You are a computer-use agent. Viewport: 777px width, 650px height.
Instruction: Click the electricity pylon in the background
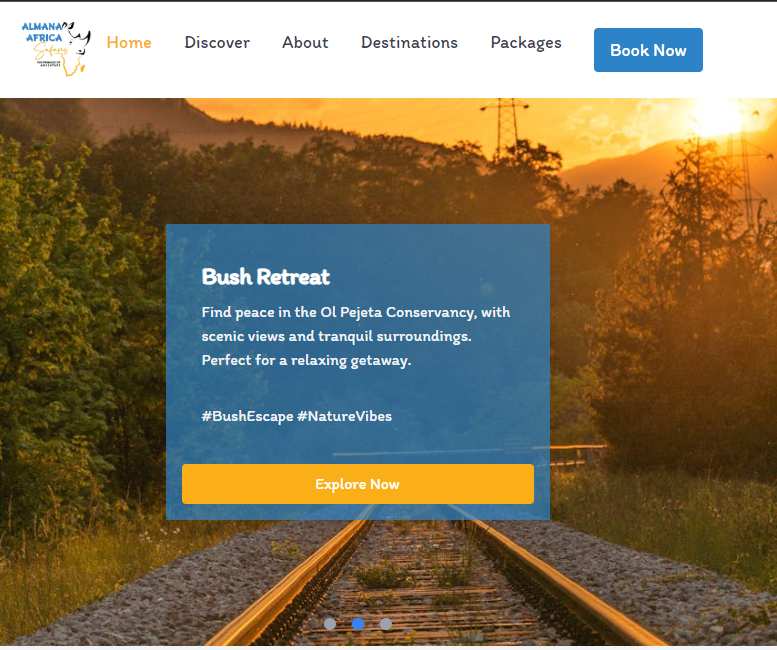point(505,128)
